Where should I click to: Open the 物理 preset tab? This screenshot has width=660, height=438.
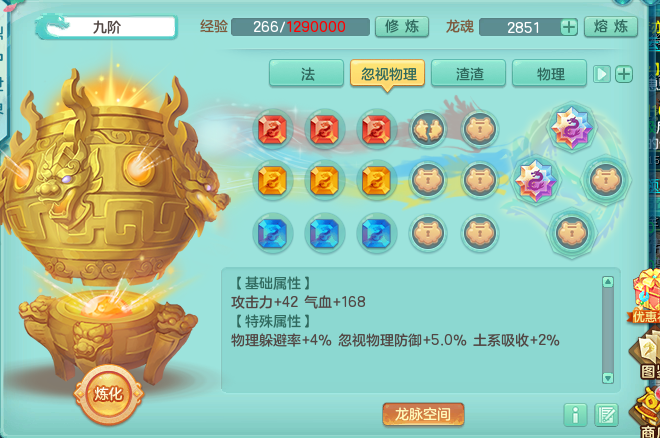549,74
